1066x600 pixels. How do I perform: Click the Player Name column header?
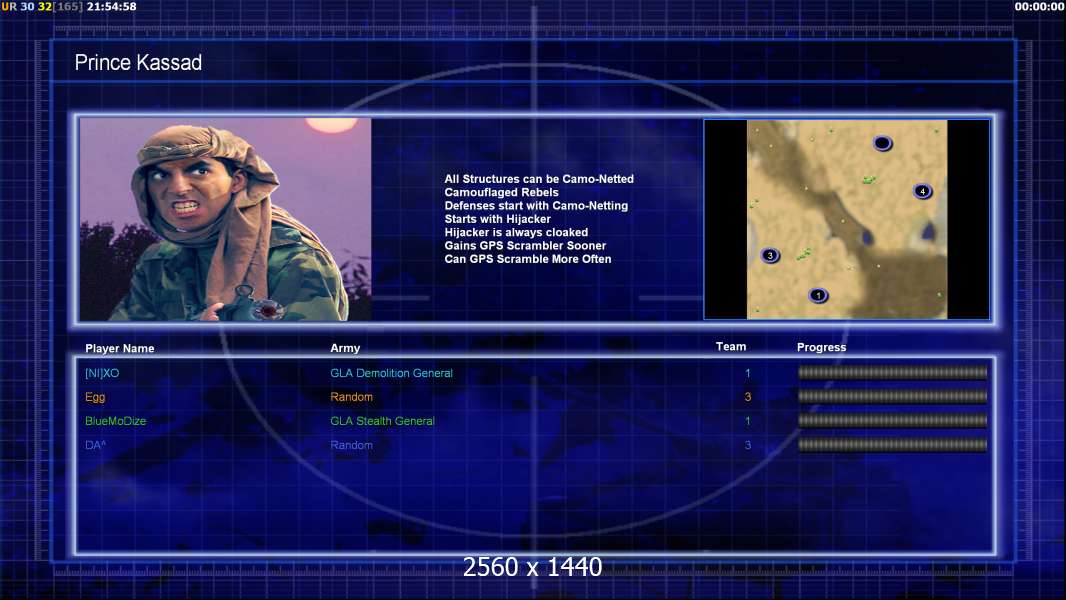coord(120,349)
